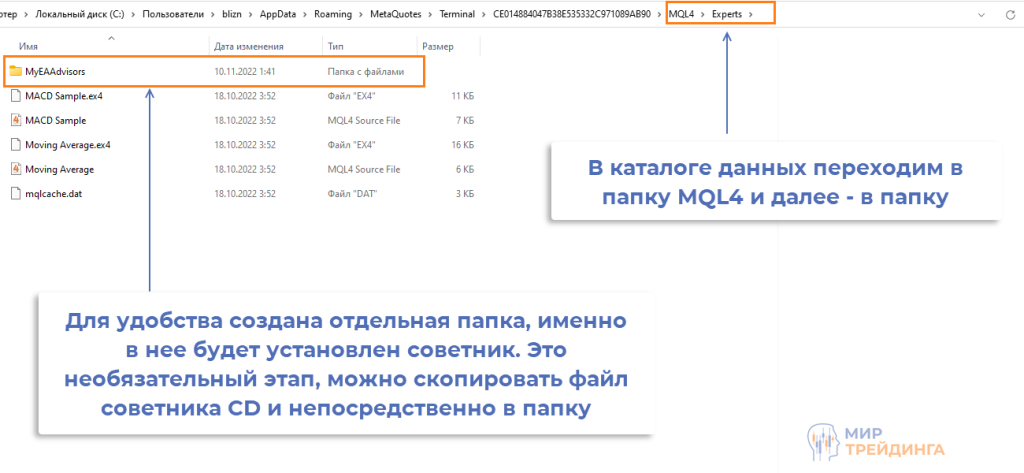Open the address bar history dropdown arrow

[980, 15]
